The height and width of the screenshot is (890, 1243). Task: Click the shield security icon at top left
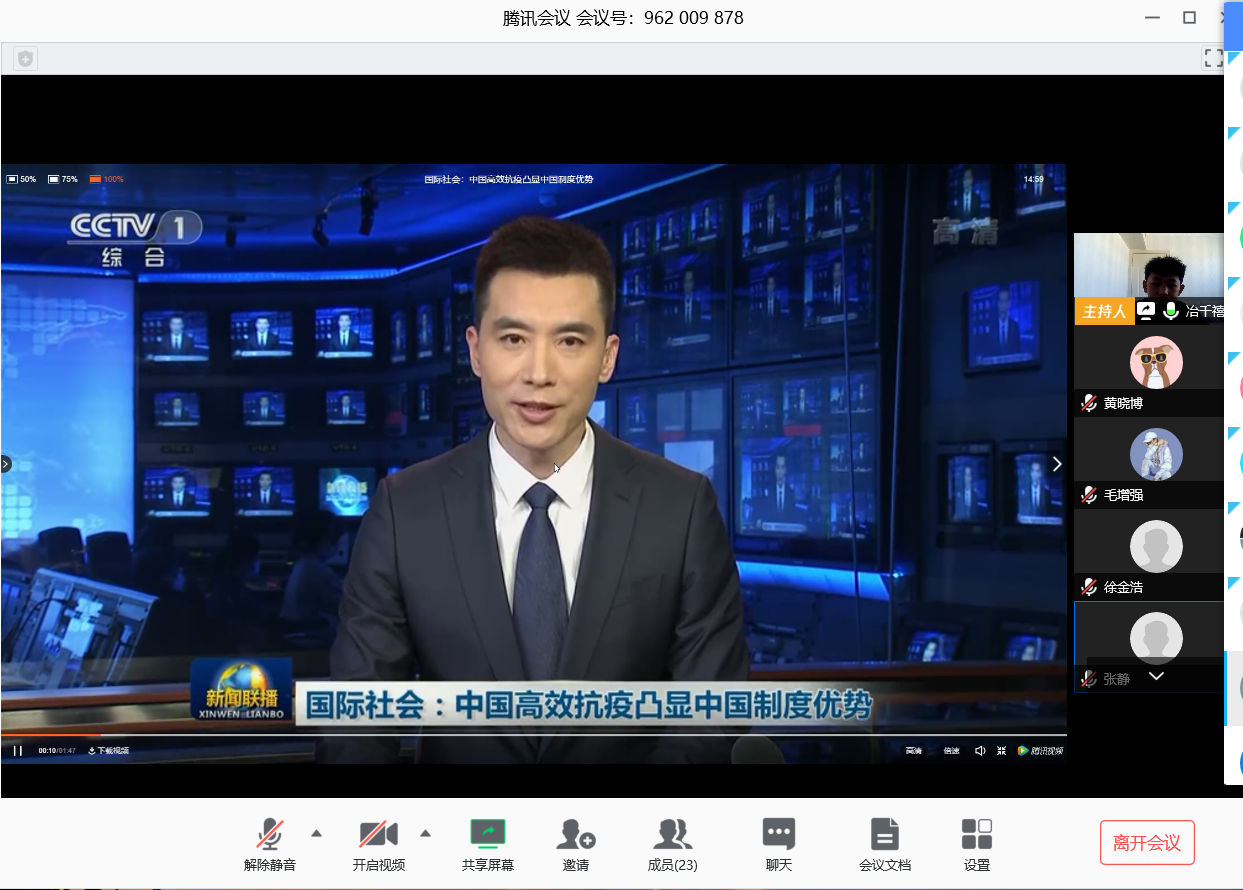pos(26,59)
